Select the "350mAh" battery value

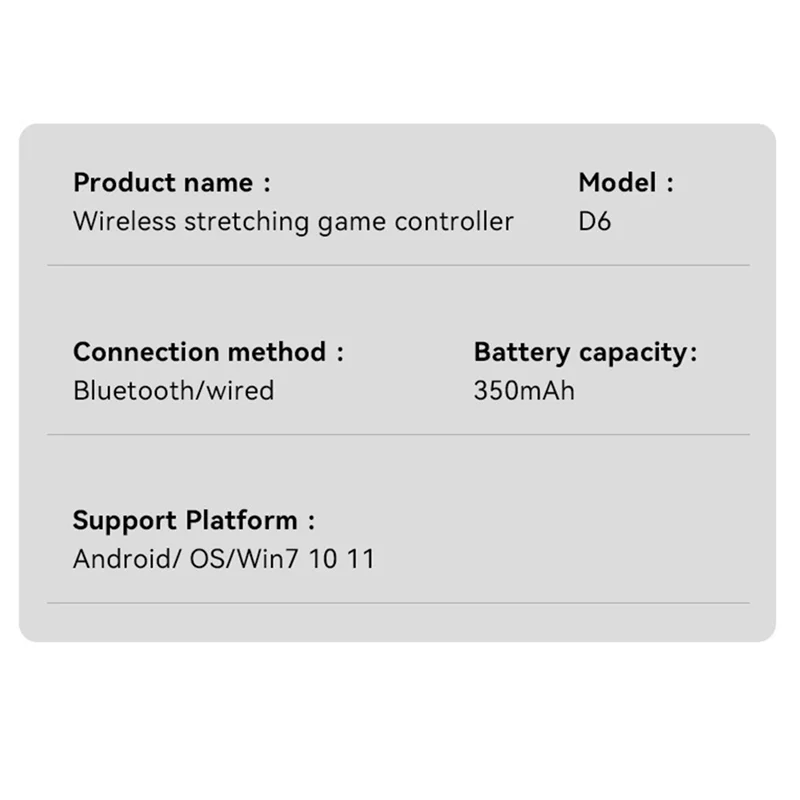(x=524, y=390)
